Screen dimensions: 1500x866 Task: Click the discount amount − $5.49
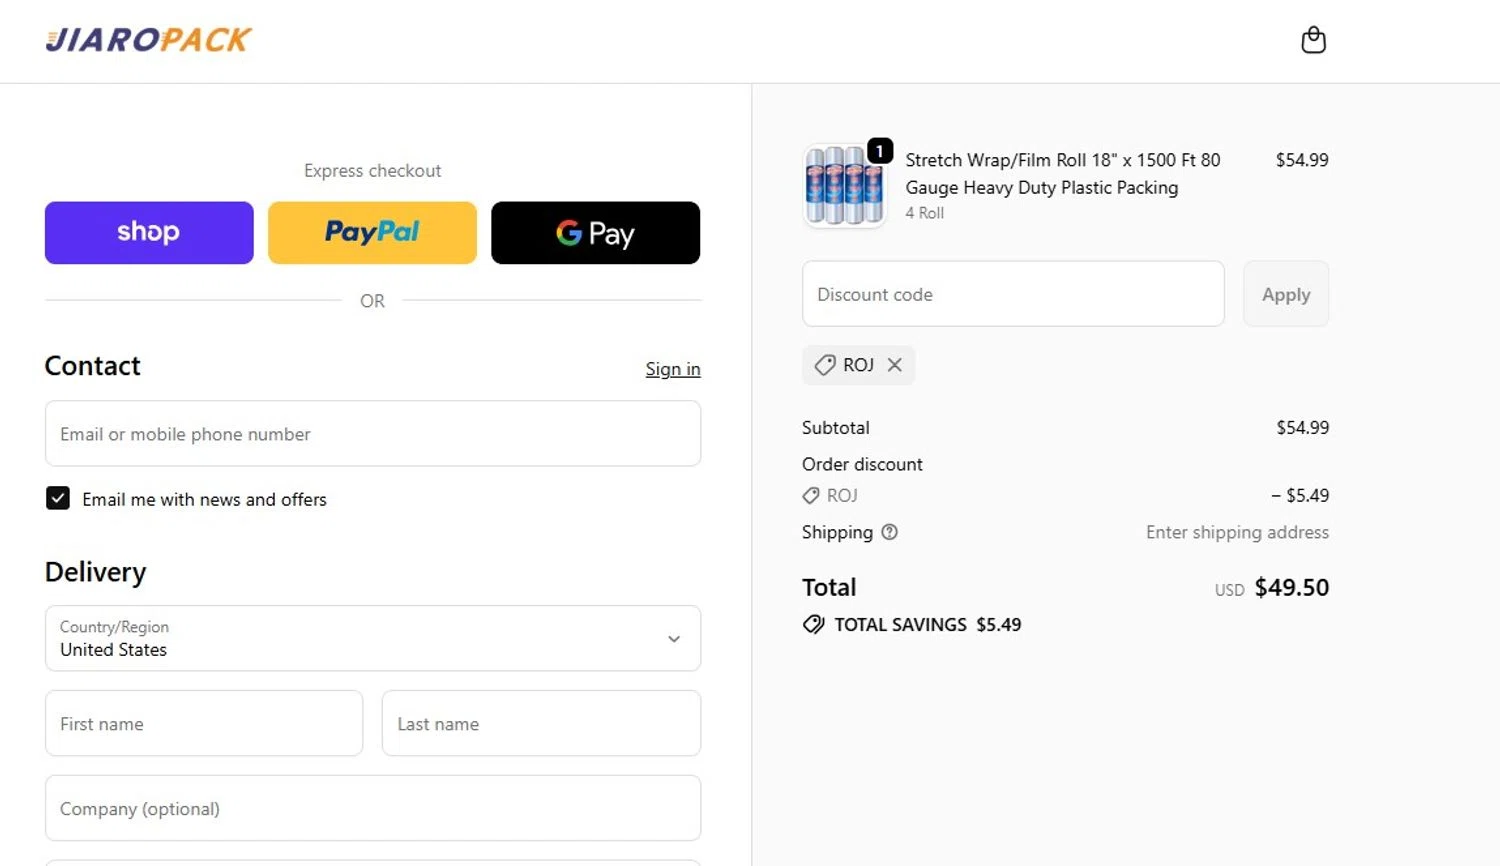coord(1300,496)
